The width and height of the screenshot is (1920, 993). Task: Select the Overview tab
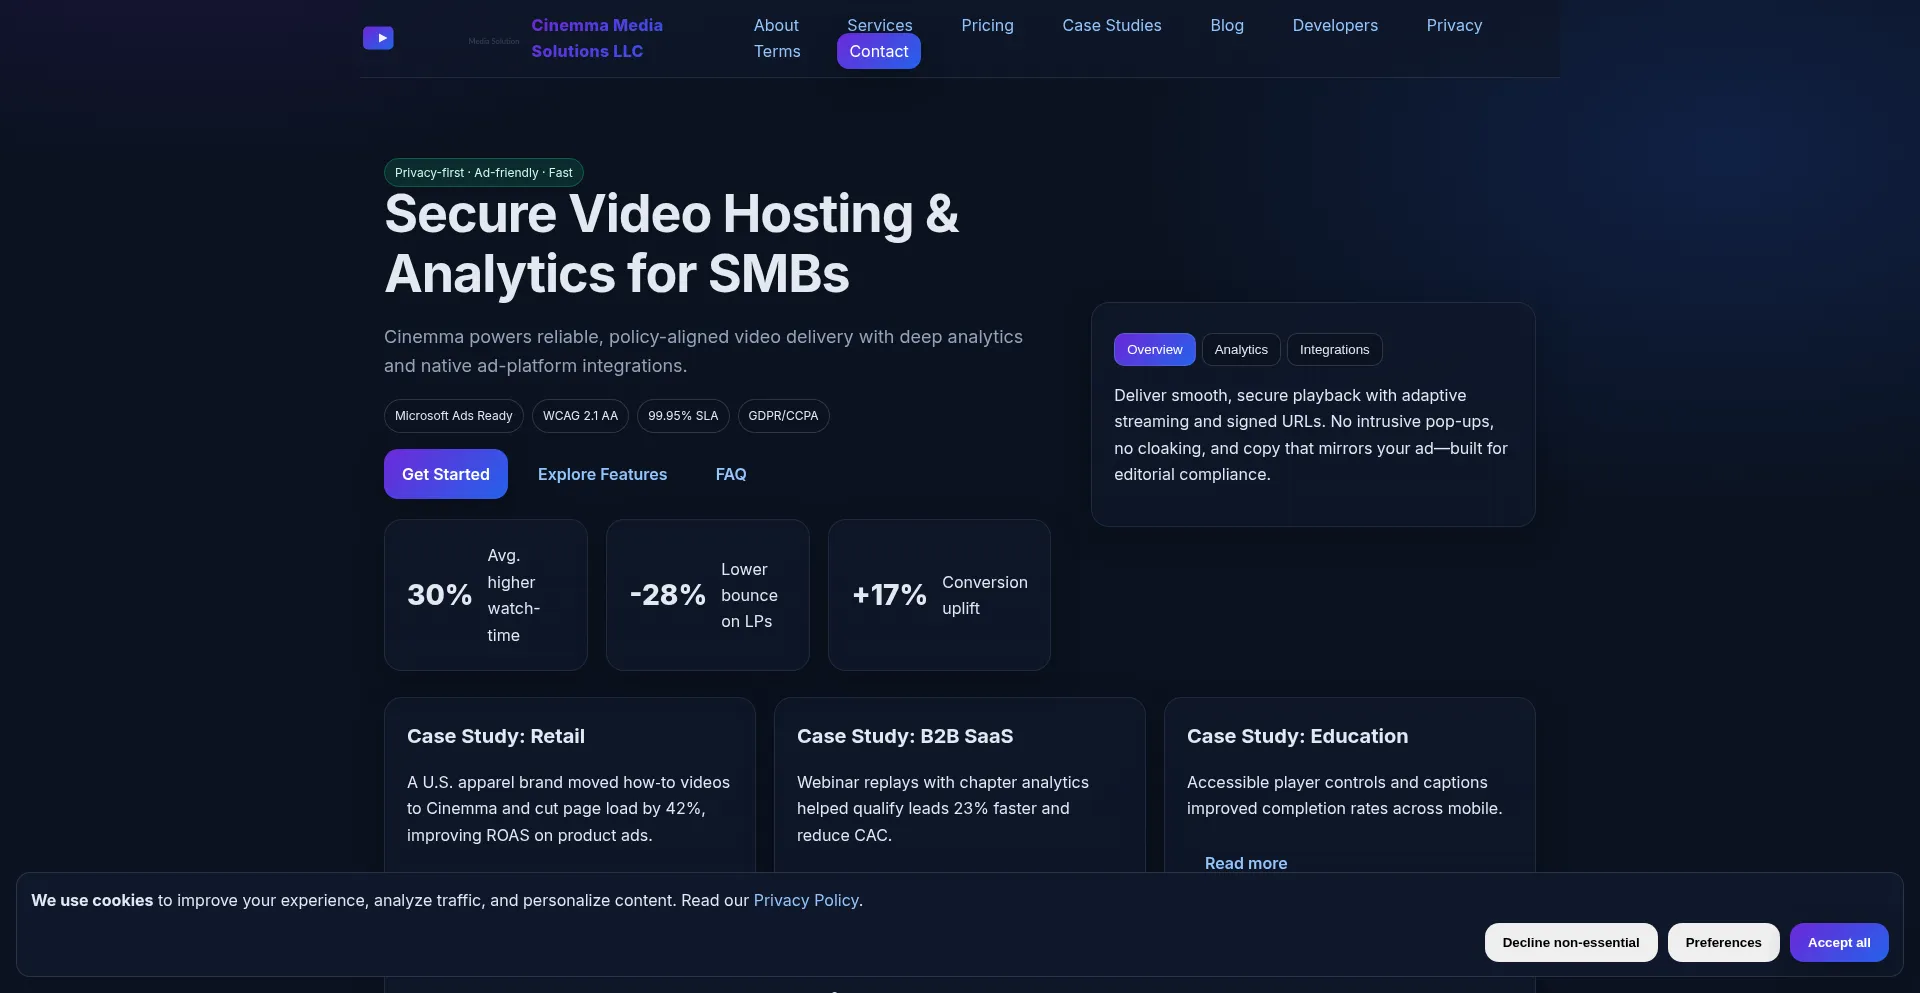pyautogui.click(x=1154, y=349)
